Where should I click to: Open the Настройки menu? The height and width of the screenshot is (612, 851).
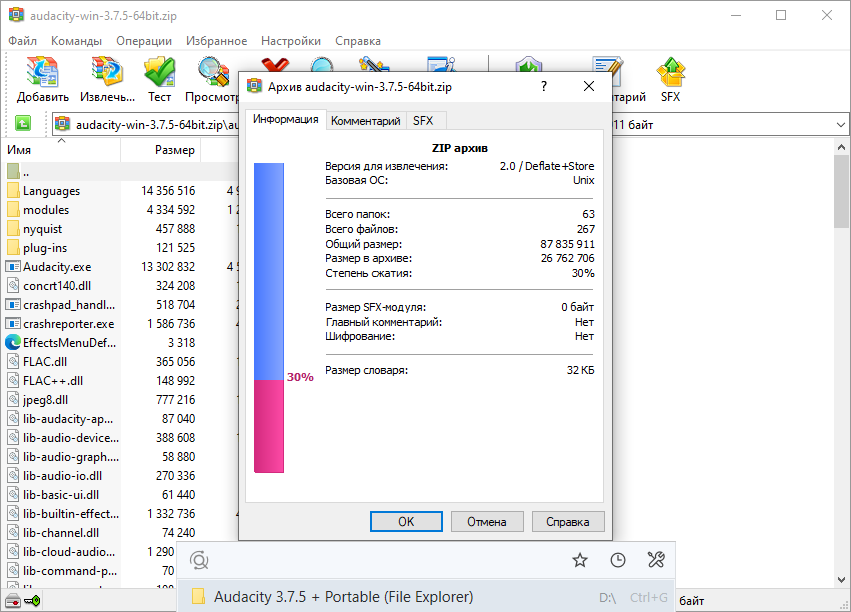(291, 41)
